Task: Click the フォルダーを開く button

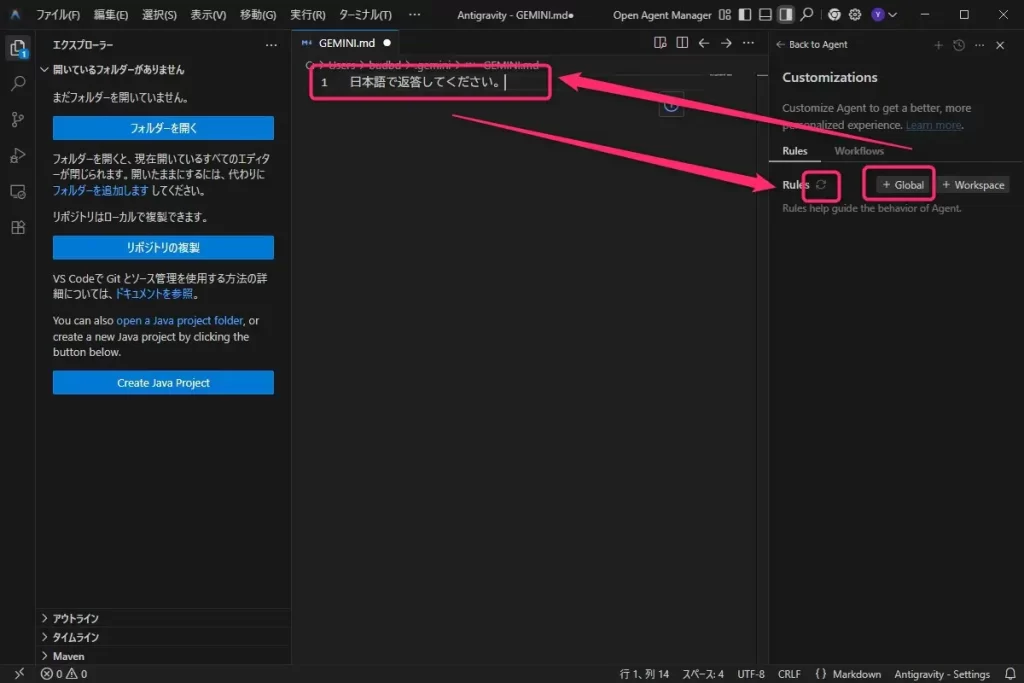Action: coord(163,128)
